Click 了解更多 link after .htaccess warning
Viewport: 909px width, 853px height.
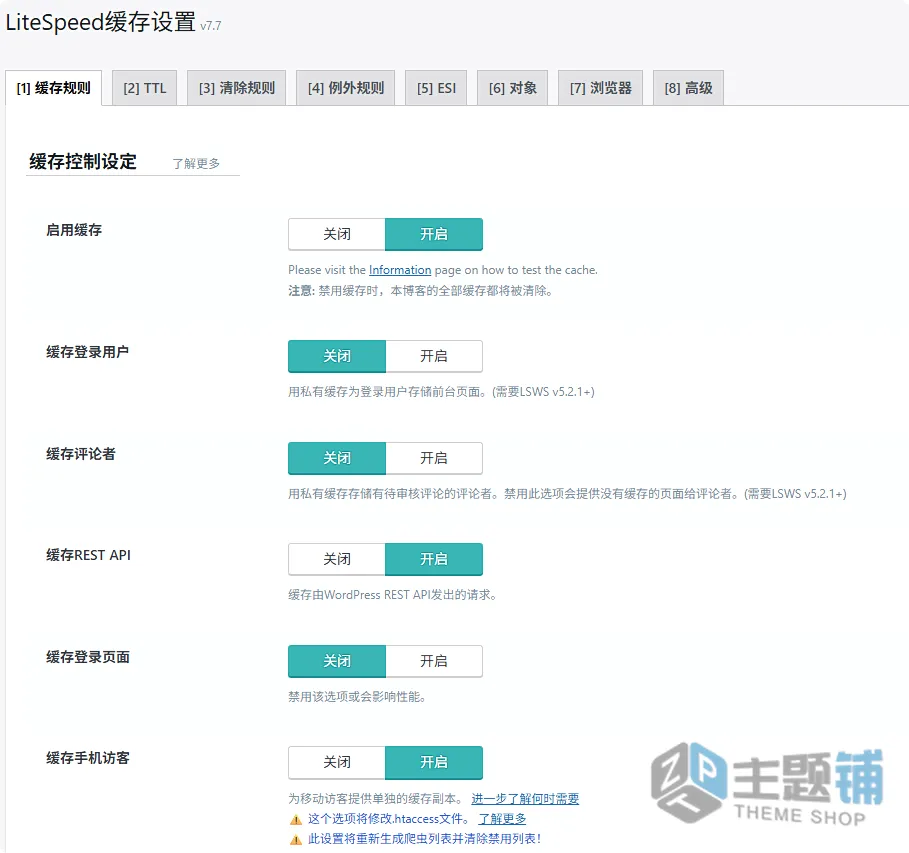(x=502, y=819)
